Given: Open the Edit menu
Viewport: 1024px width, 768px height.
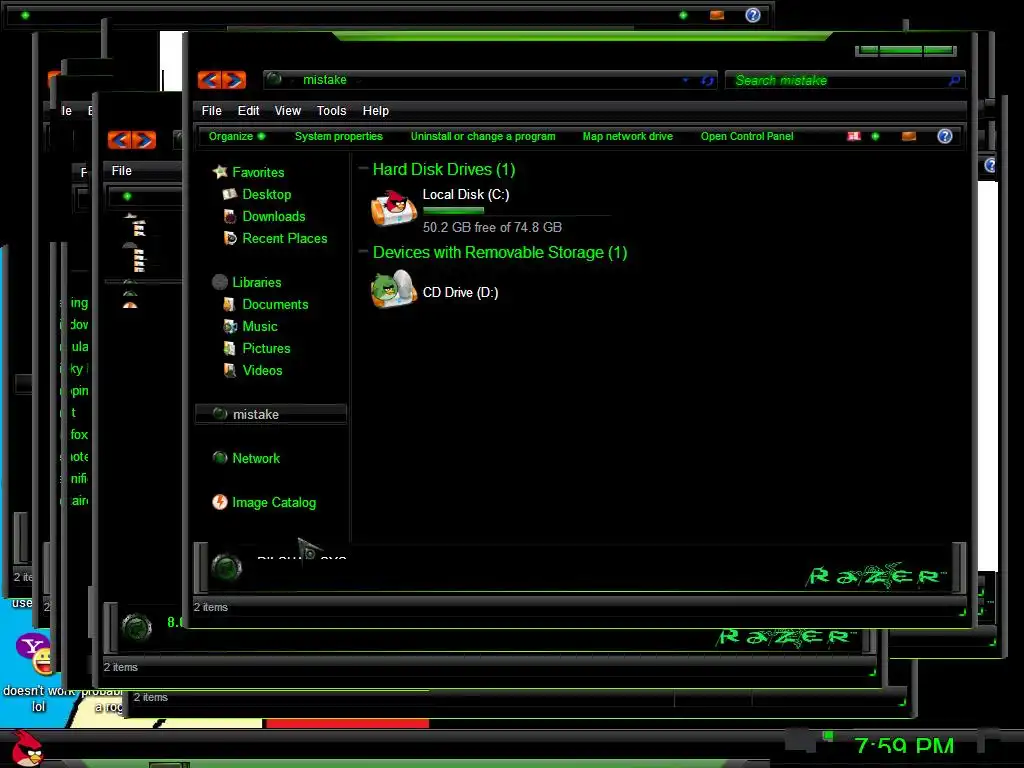Looking at the screenshot, I should click(248, 110).
